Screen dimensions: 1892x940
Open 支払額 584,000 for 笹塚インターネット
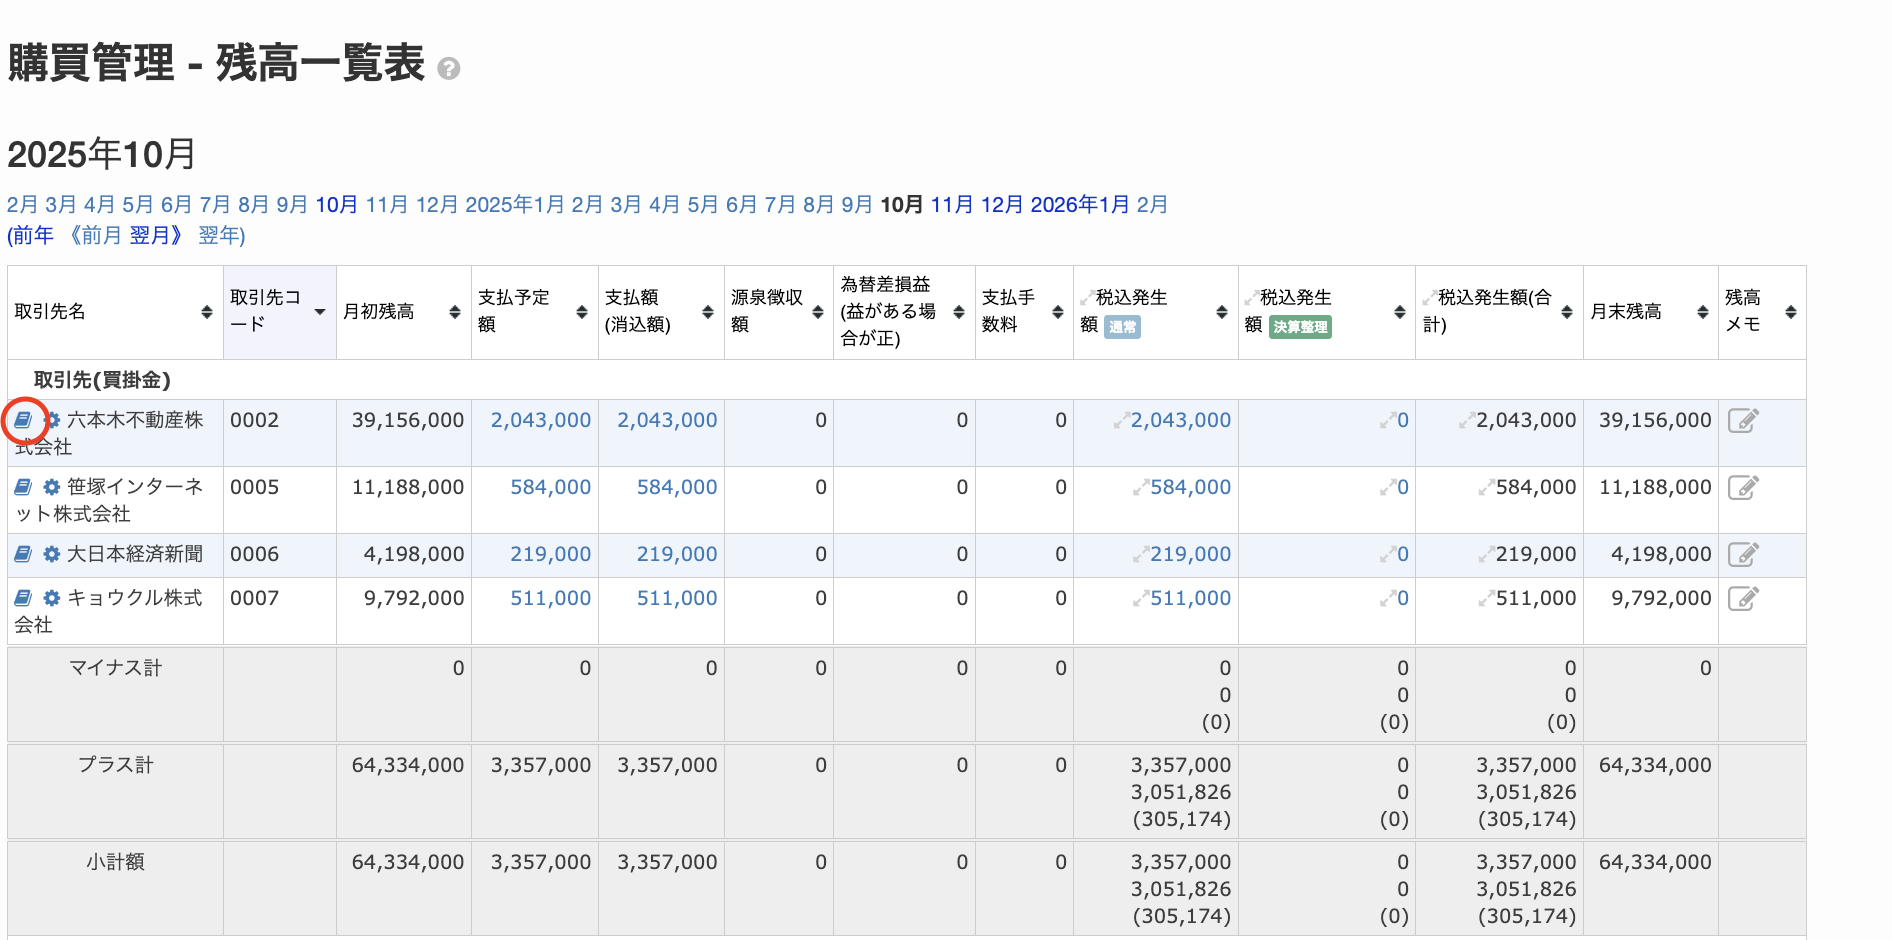(677, 488)
